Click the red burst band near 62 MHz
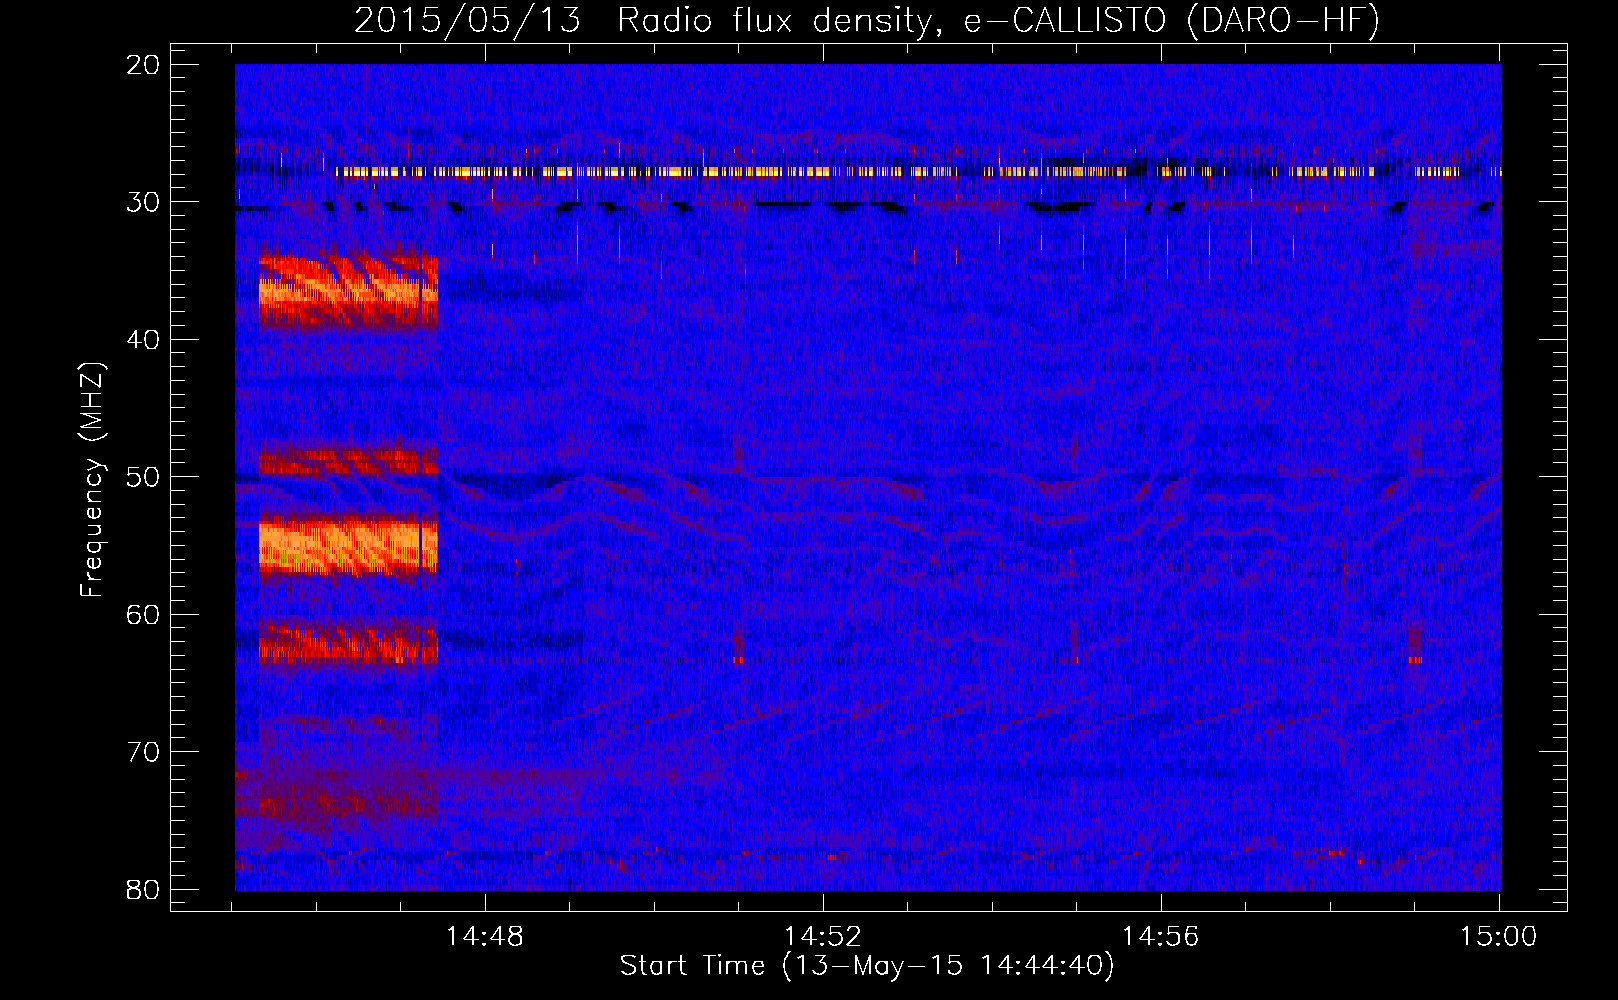Image resolution: width=1618 pixels, height=1000 pixels. 348,643
